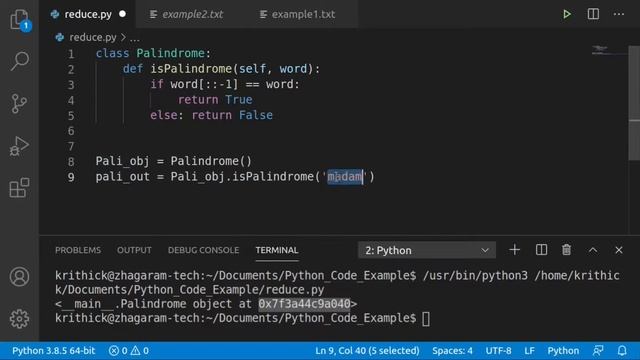Click the minimap code preview

click(609, 51)
